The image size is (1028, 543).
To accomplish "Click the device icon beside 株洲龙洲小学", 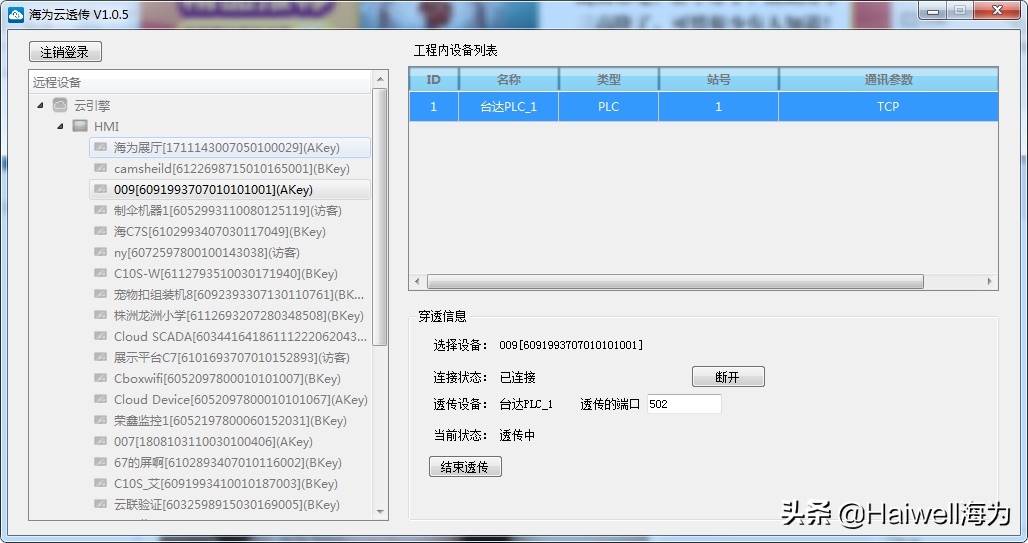I will coord(100,315).
